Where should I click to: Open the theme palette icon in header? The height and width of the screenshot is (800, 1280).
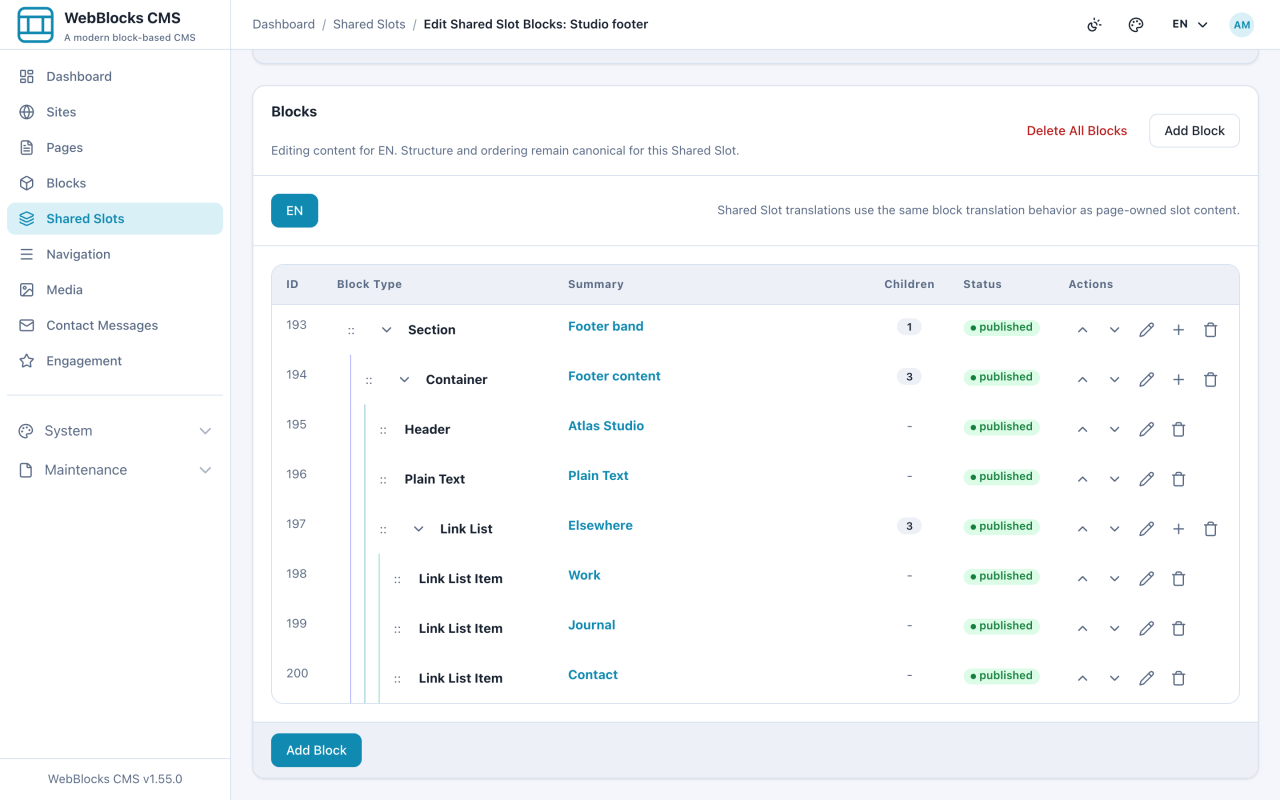pos(1136,25)
